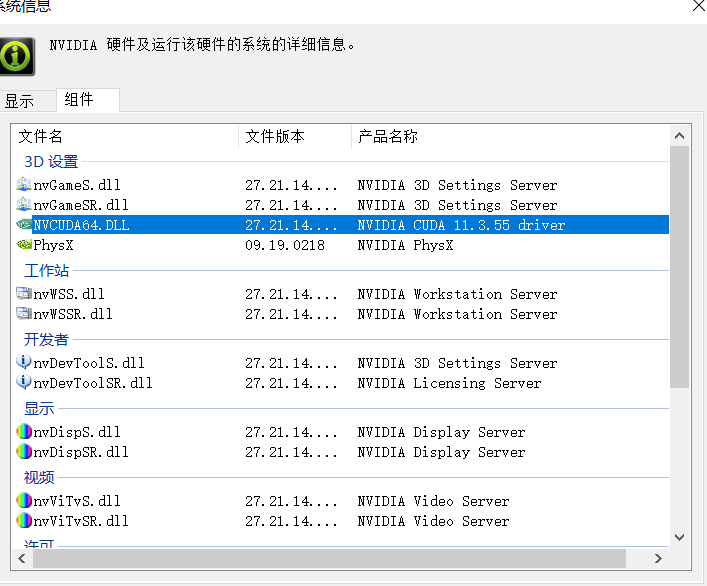Click nvViTvS.dll's NVIDIA Video Server text
The height and width of the screenshot is (586, 707).
433,501
